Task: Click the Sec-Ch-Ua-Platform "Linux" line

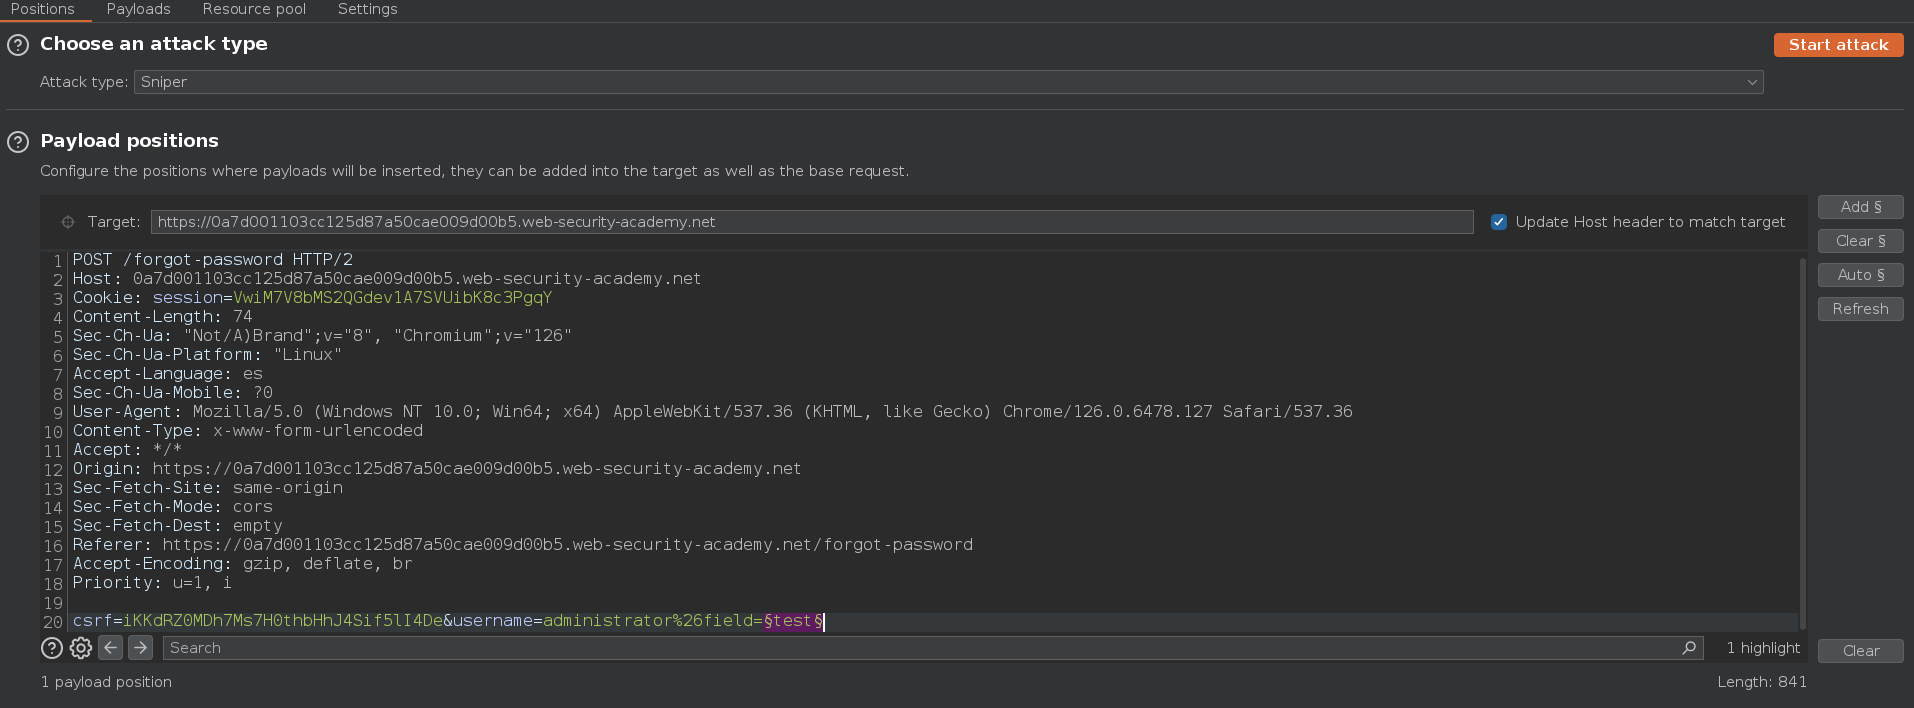Action: [207, 355]
